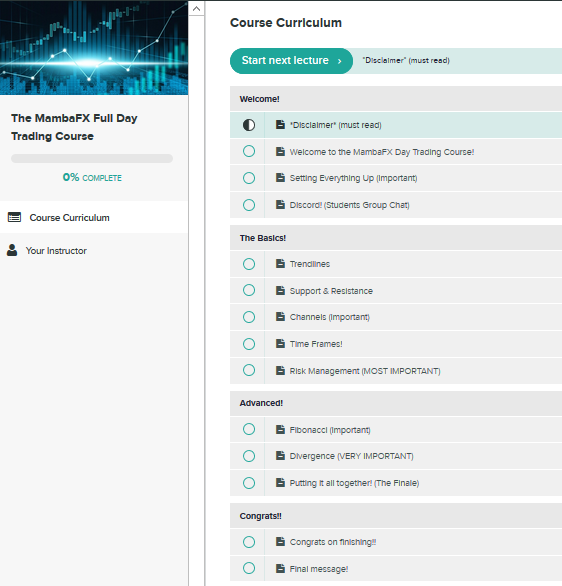Click the Your Instructor person icon
Screen dimensions: 562x586
12,250
